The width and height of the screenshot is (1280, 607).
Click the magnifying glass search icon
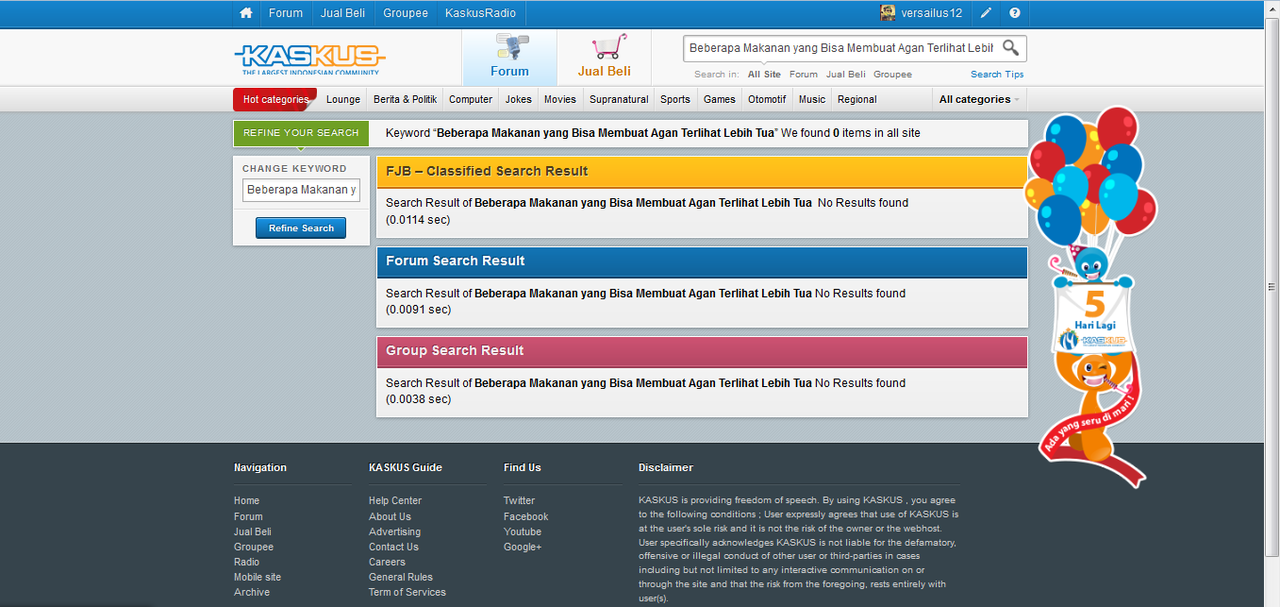[1011, 47]
